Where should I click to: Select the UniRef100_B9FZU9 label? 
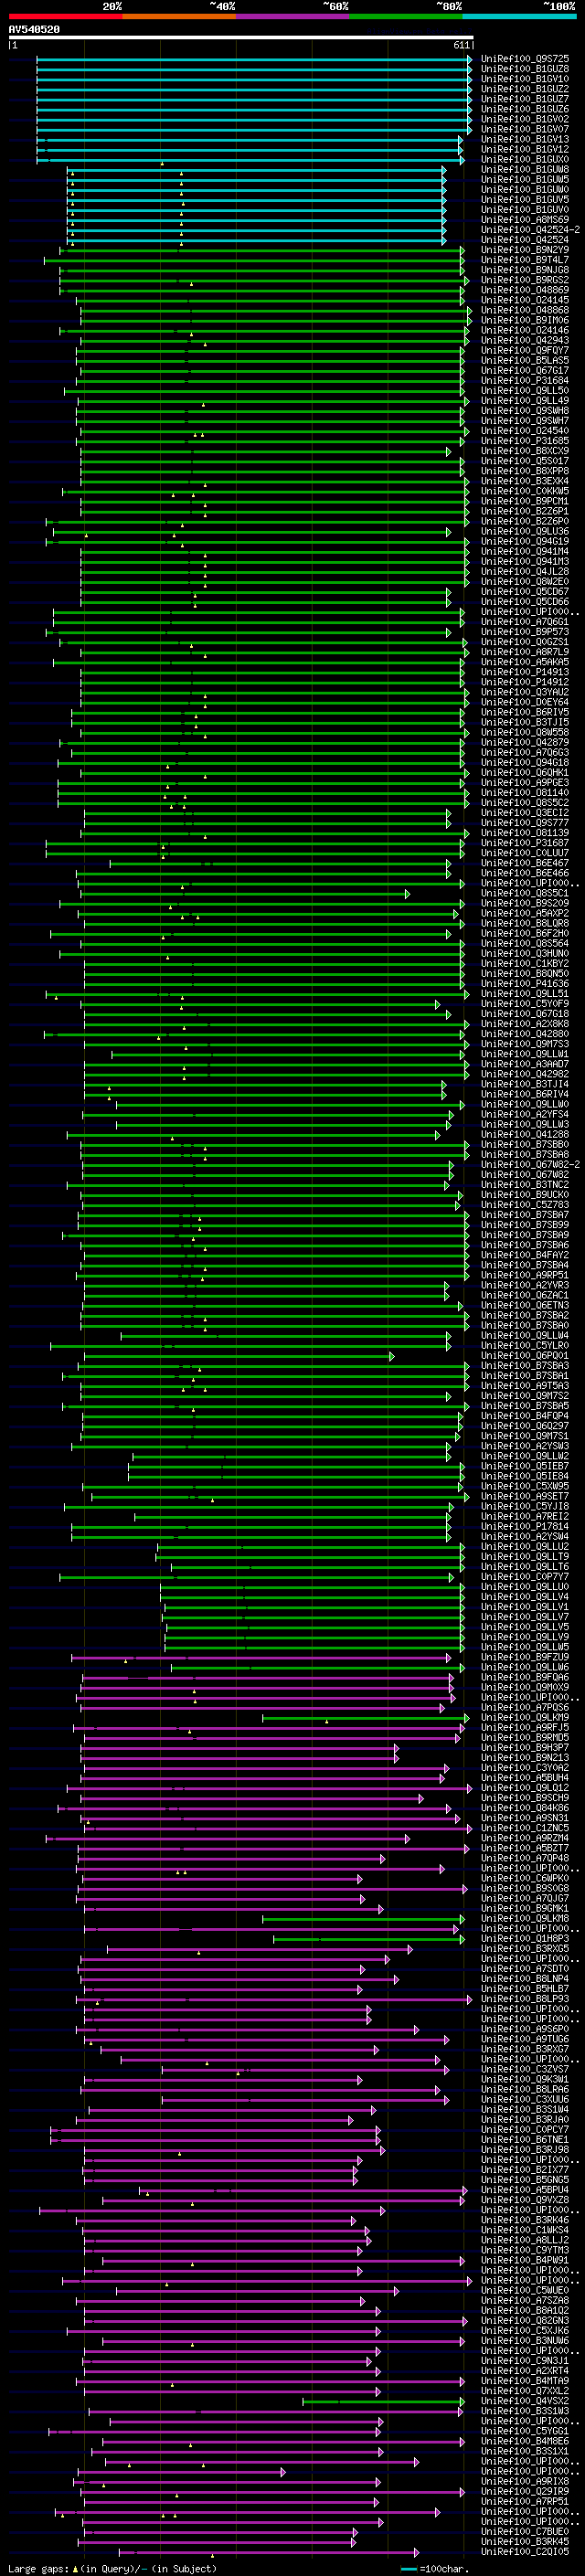(525, 1657)
